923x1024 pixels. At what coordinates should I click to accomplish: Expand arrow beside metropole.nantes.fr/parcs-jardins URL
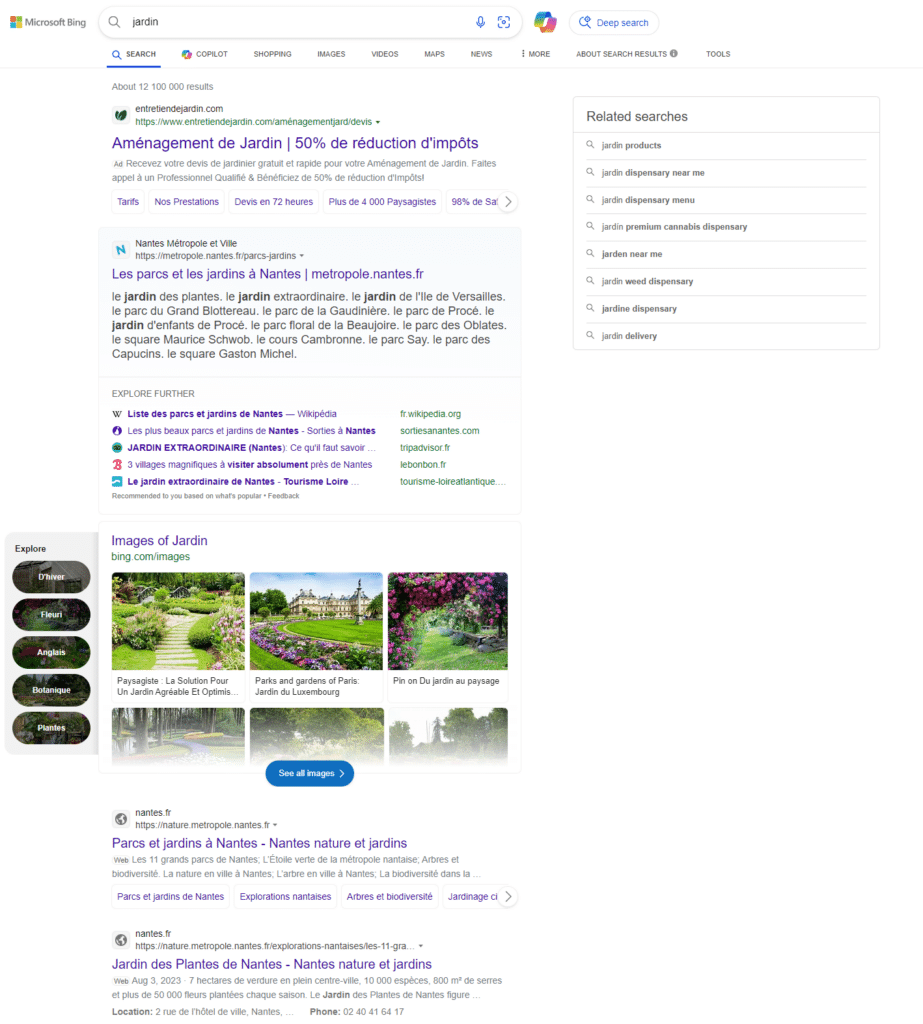pos(302,256)
